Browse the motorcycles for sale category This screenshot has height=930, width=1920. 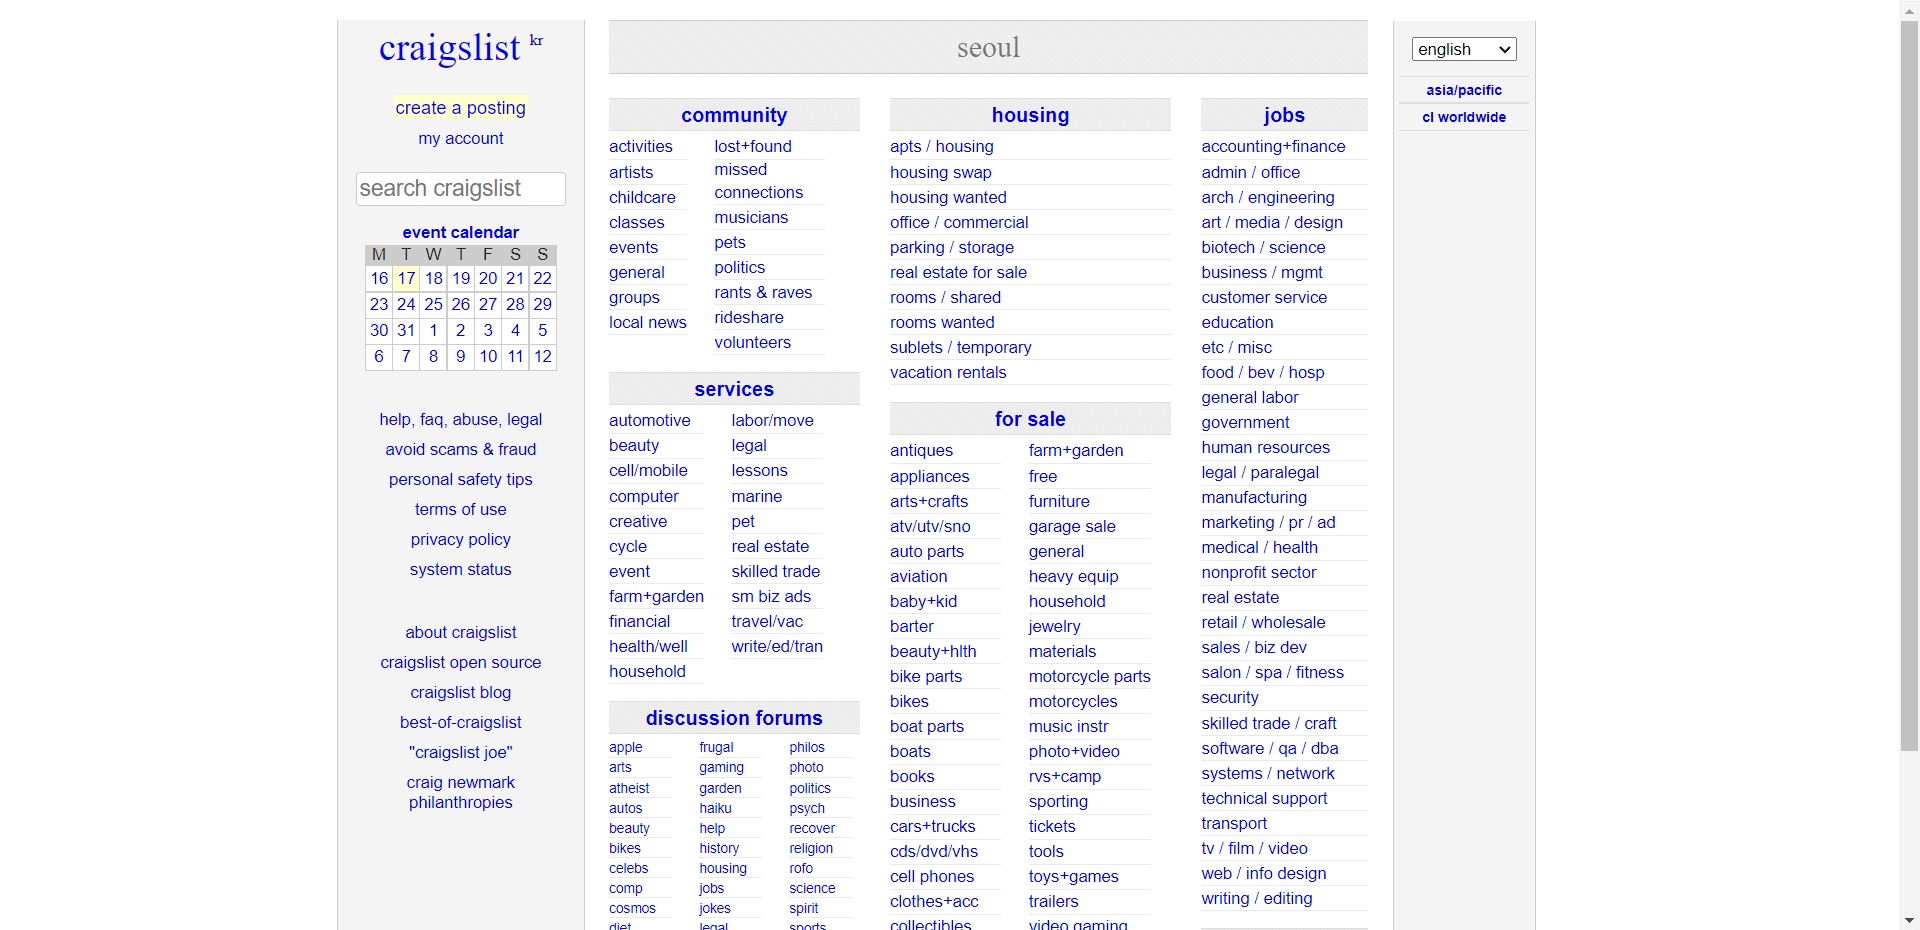(x=1072, y=701)
